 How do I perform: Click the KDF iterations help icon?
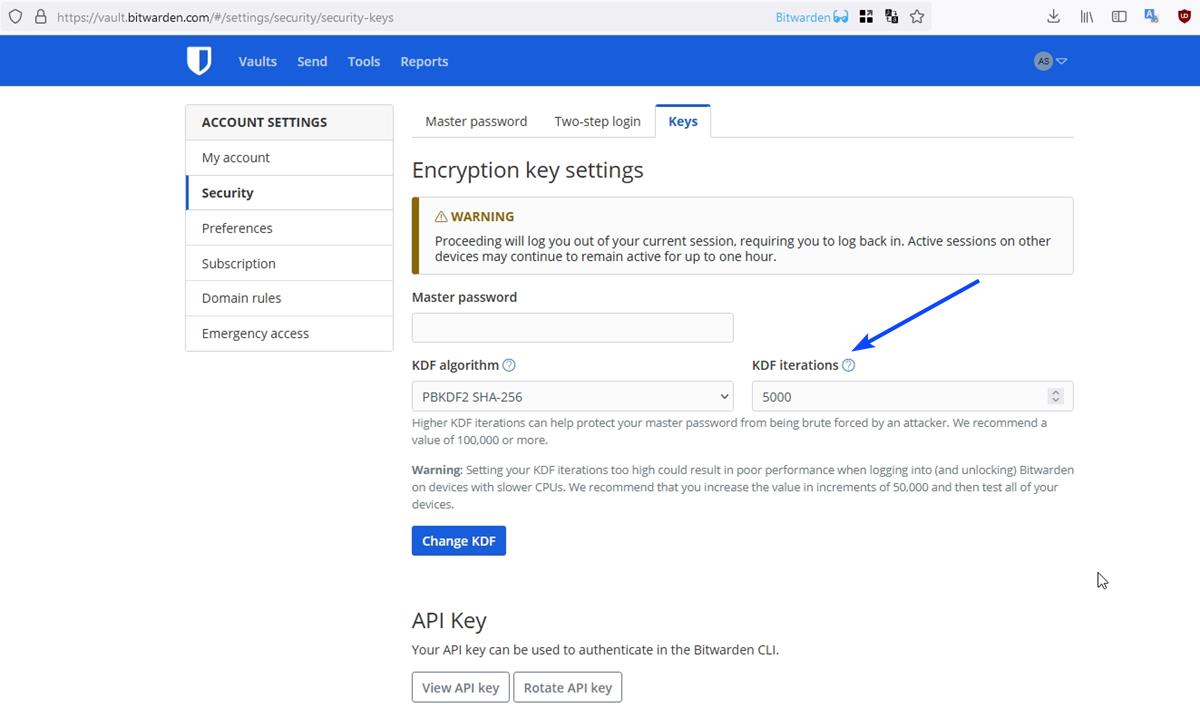(x=848, y=366)
